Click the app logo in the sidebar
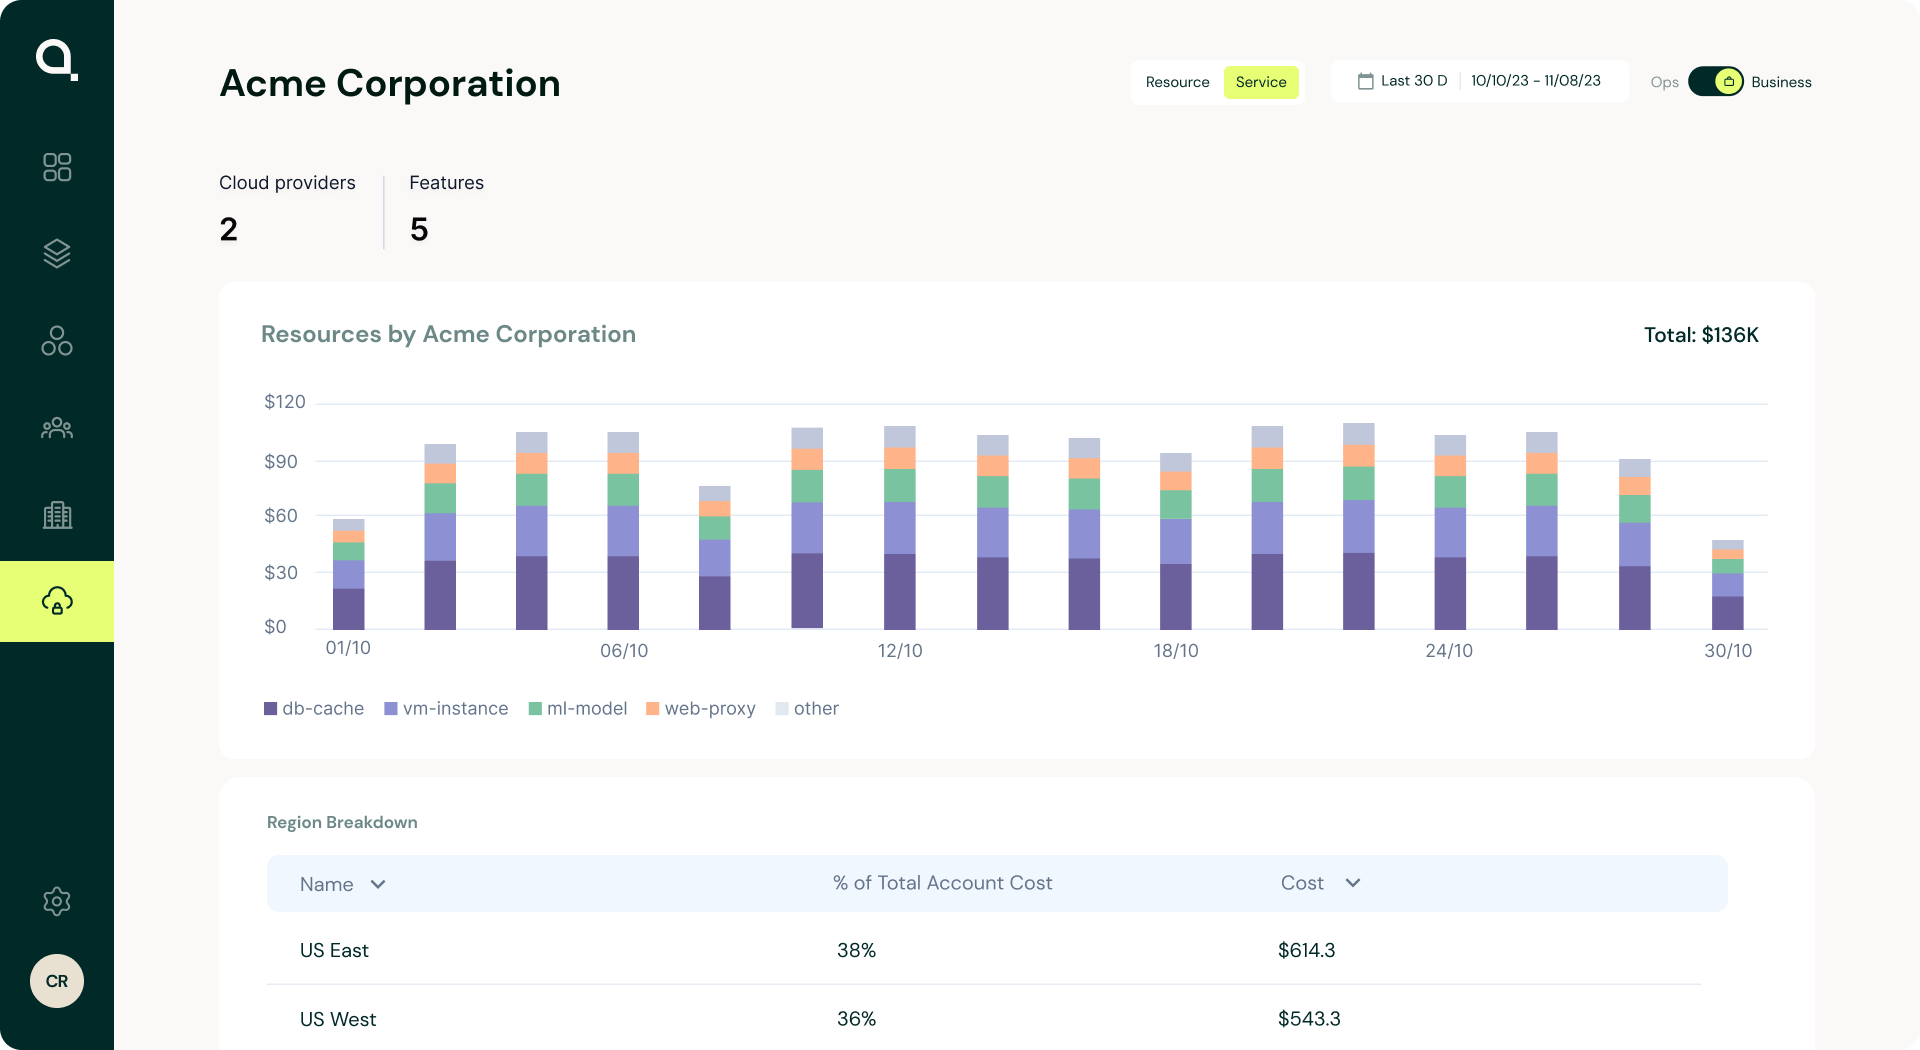Image resolution: width=1920 pixels, height=1050 pixels. point(57,60)
